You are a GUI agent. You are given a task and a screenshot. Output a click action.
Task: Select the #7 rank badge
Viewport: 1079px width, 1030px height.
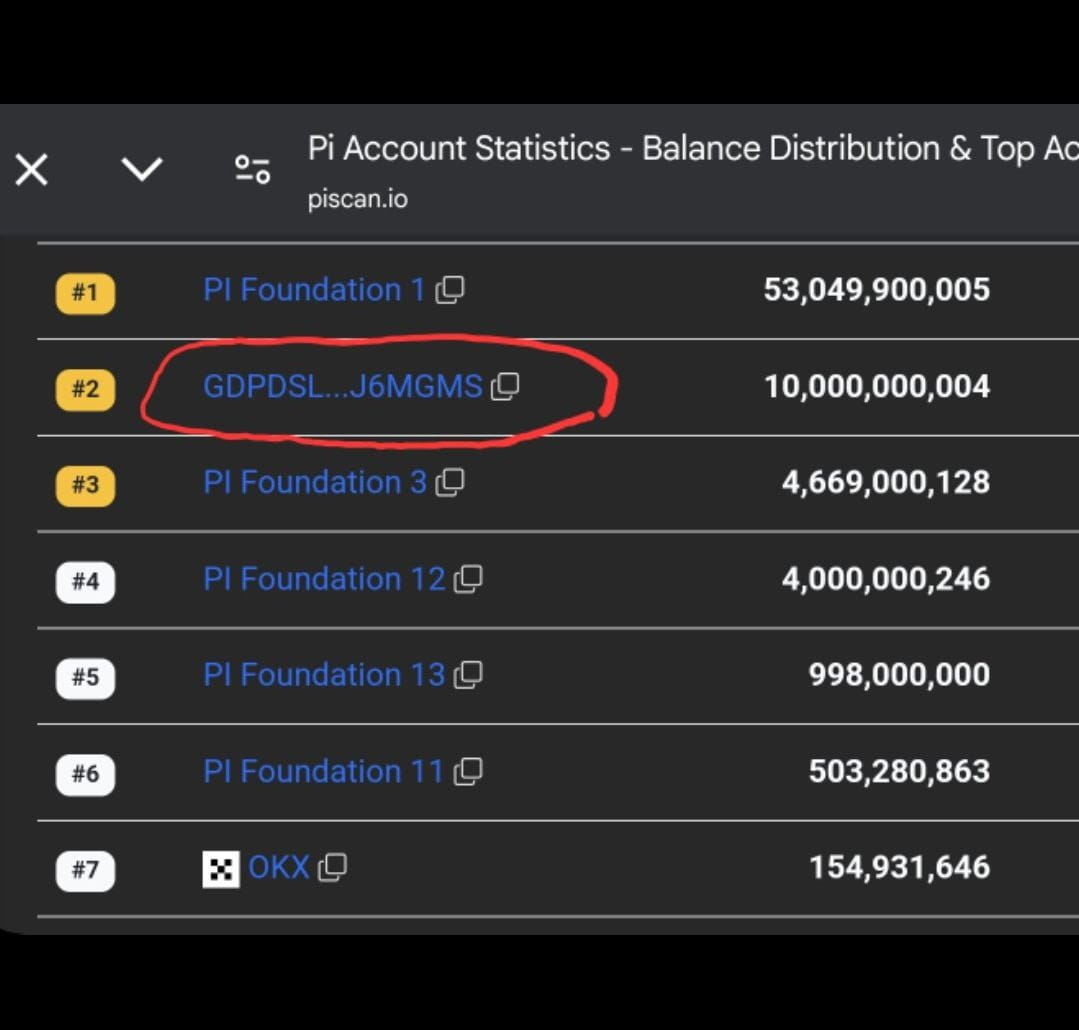pos(85,870)
